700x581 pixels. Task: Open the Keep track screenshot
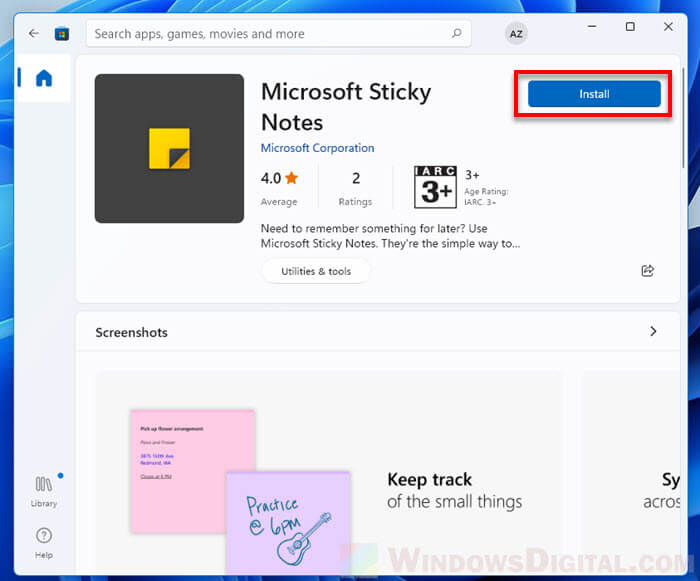pyautogui.click(x=329, y=473)
